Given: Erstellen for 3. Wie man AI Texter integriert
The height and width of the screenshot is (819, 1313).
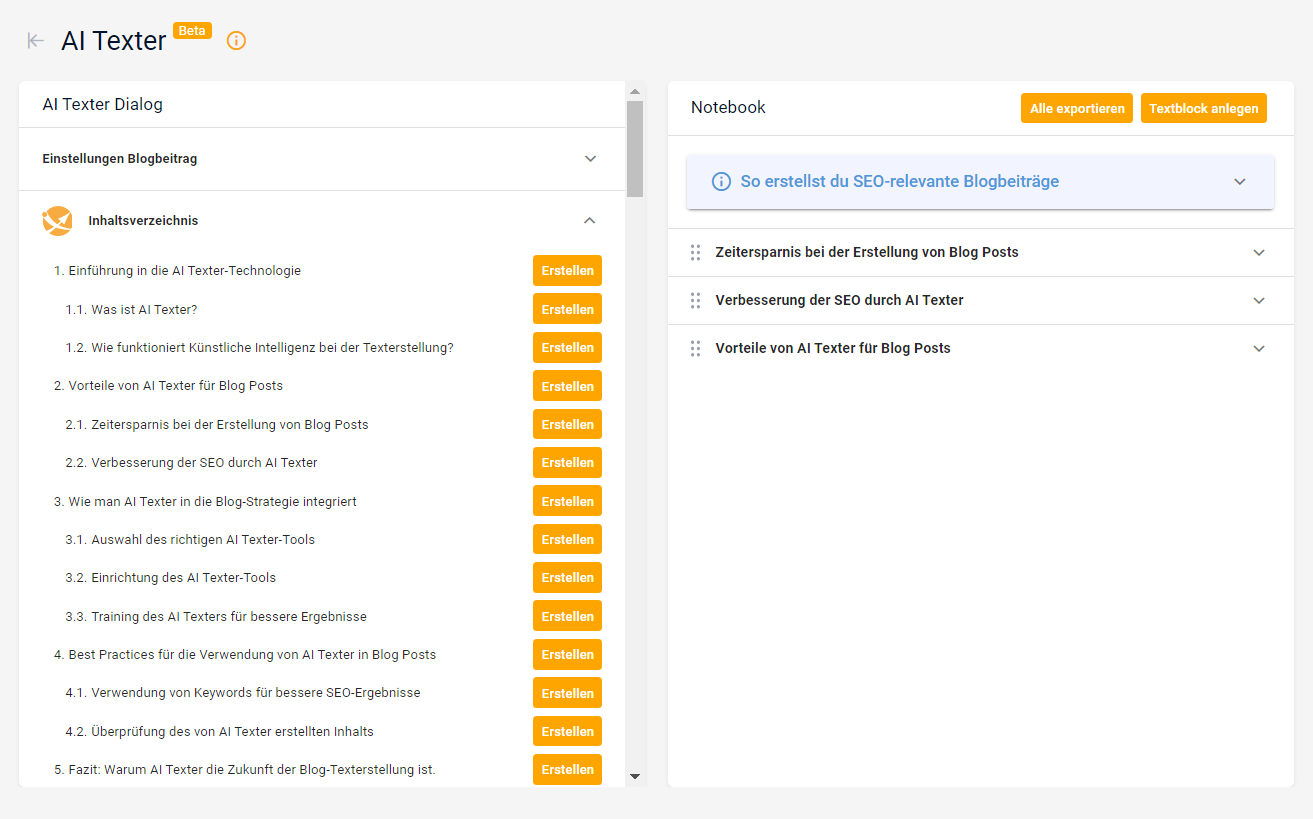Looking at the screenshot, I should (567, 501).
